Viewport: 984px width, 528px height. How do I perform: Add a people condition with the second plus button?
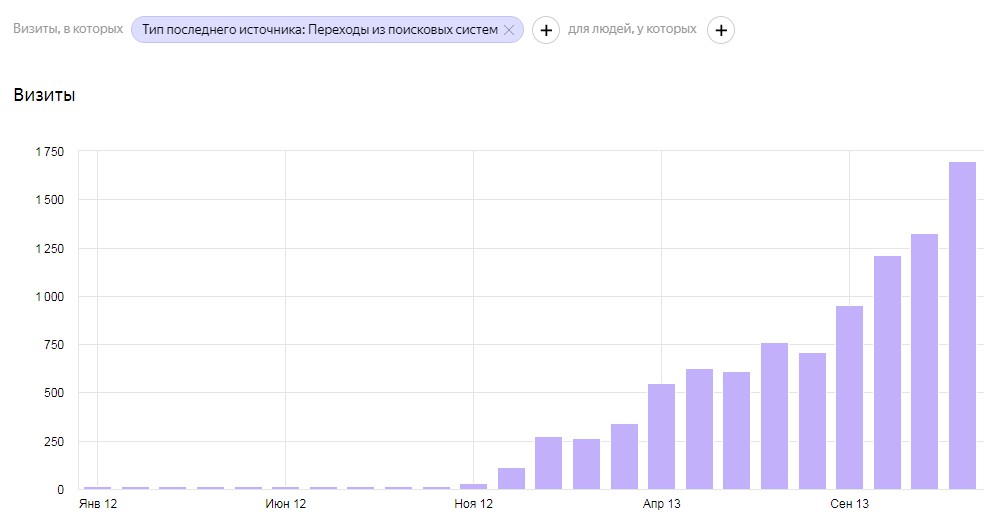coord(721,30)
